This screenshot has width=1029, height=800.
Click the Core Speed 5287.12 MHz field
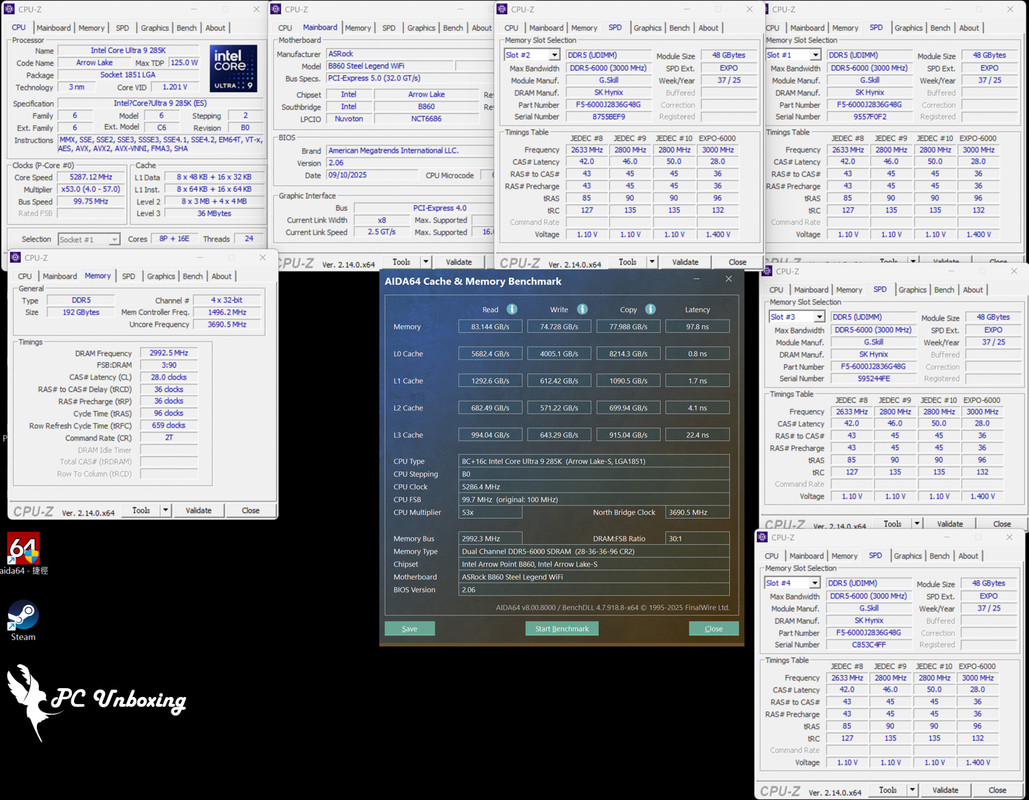point(91,177)
